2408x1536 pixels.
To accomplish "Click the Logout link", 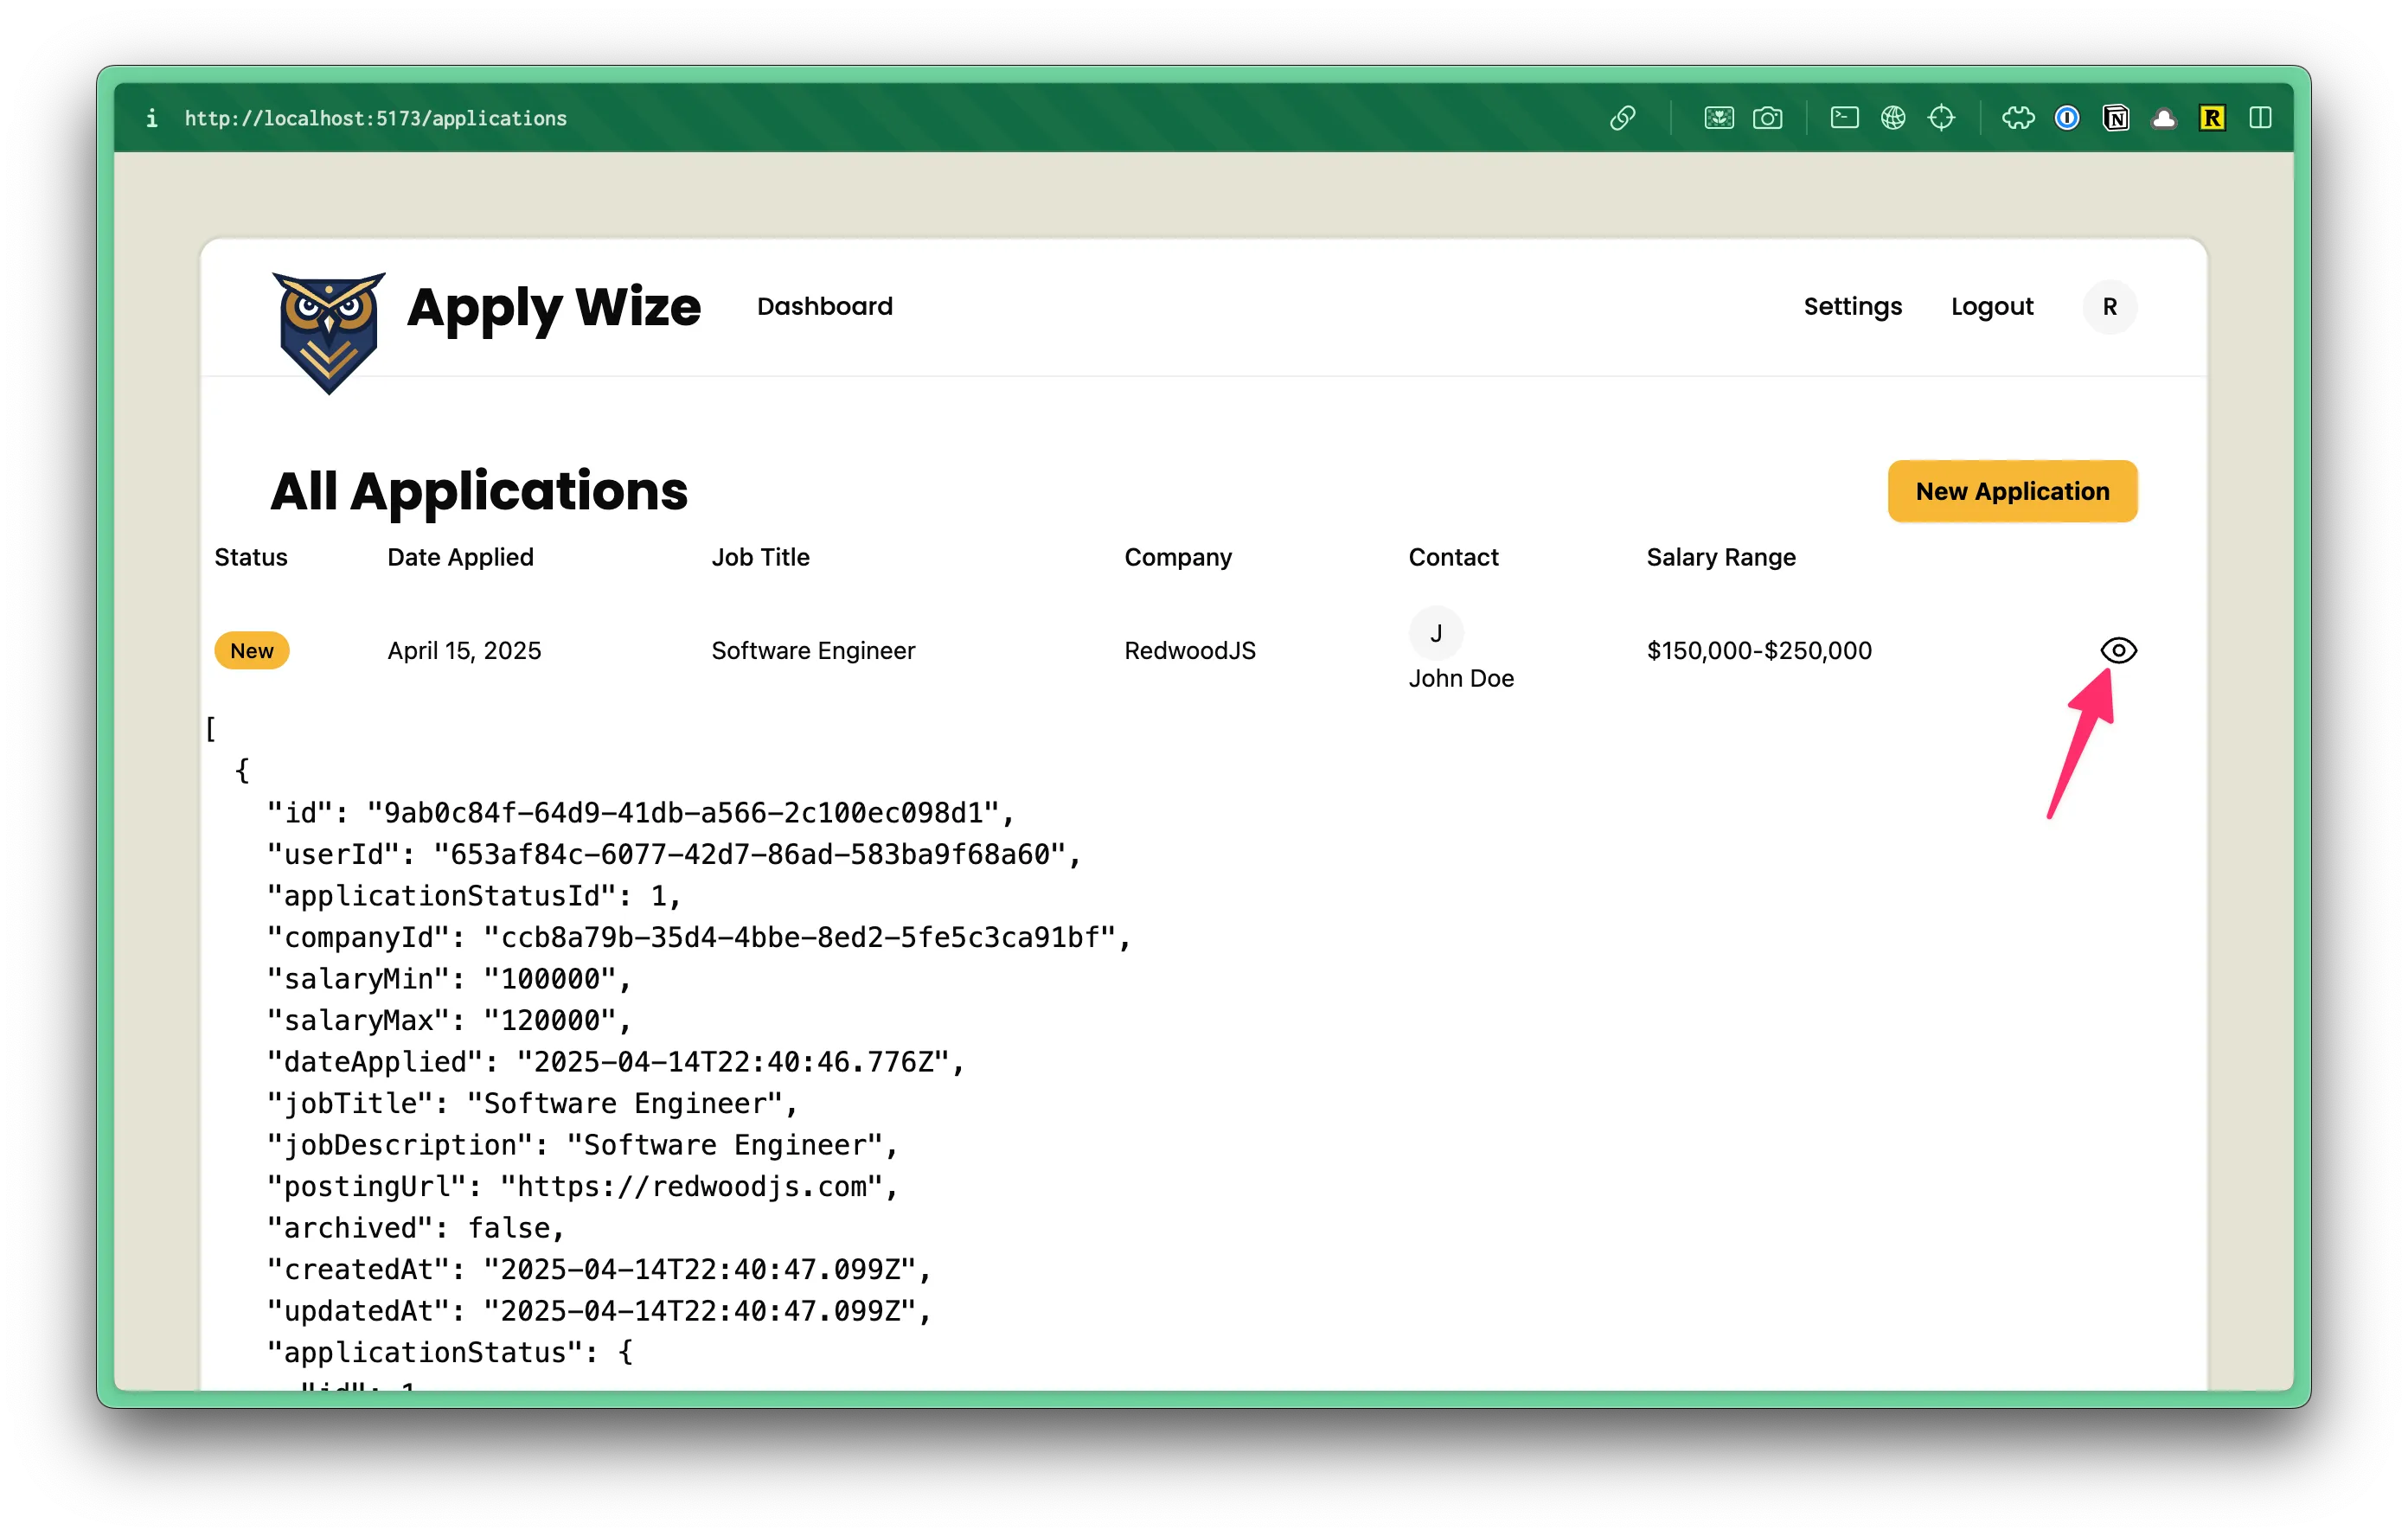I will (x=1991, y=306).
